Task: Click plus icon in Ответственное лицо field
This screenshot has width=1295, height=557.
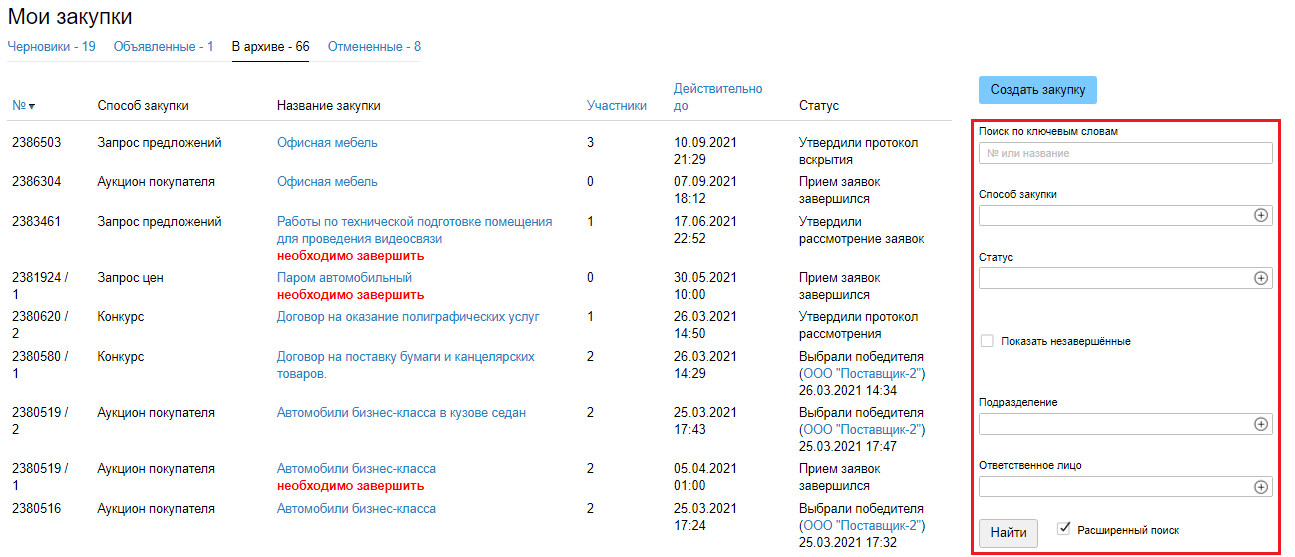Action: click(x=1261, y=487)
